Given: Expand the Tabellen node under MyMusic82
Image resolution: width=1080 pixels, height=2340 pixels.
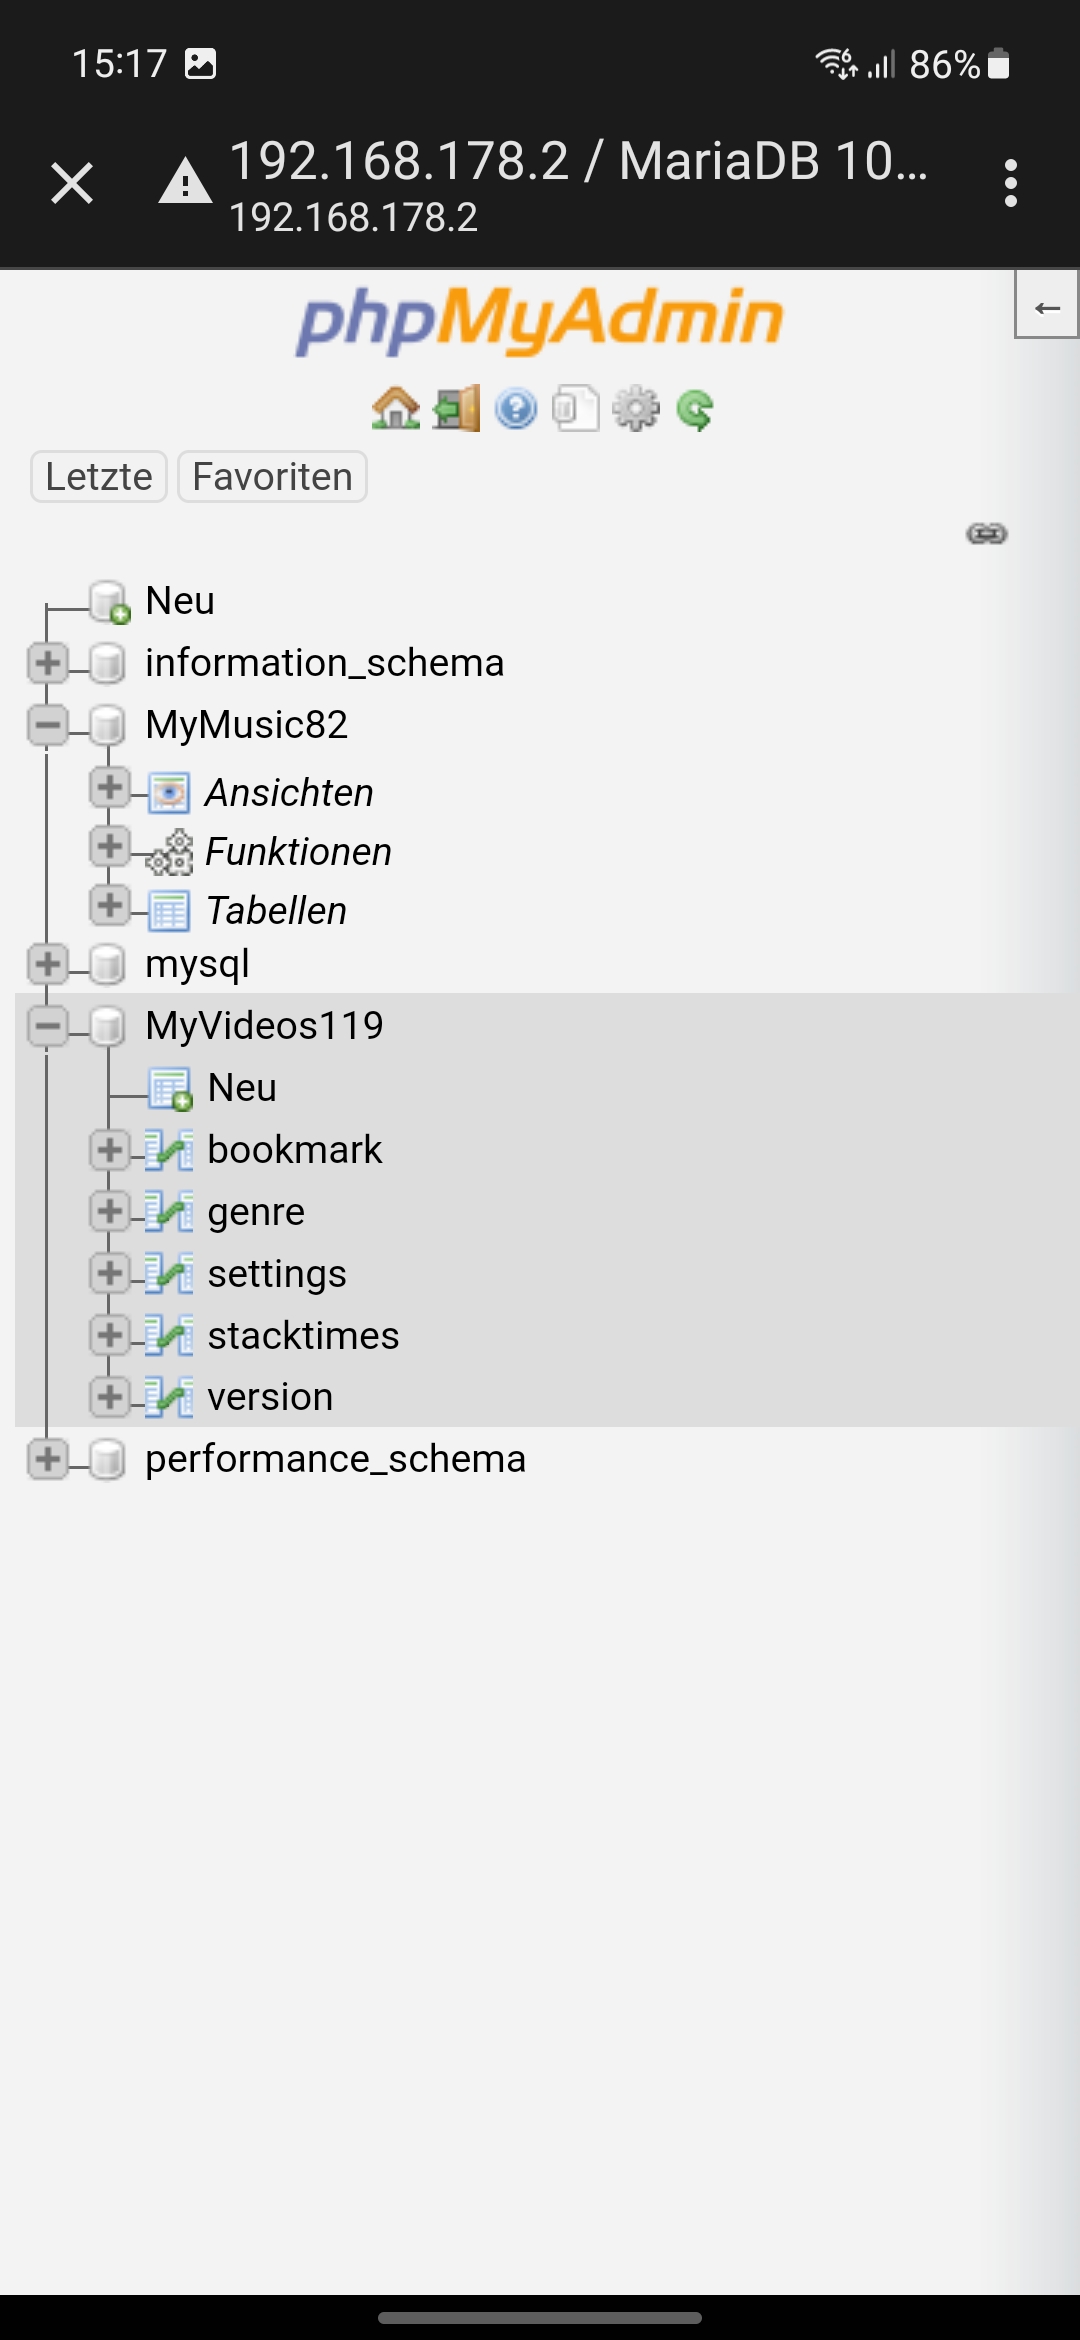Looking at the screenshot, I should point(110,905).
